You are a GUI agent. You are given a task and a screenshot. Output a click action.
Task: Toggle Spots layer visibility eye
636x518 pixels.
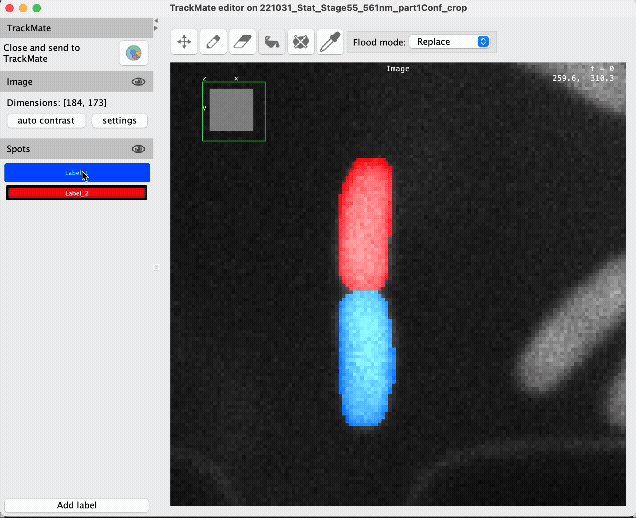pos(139,149)
